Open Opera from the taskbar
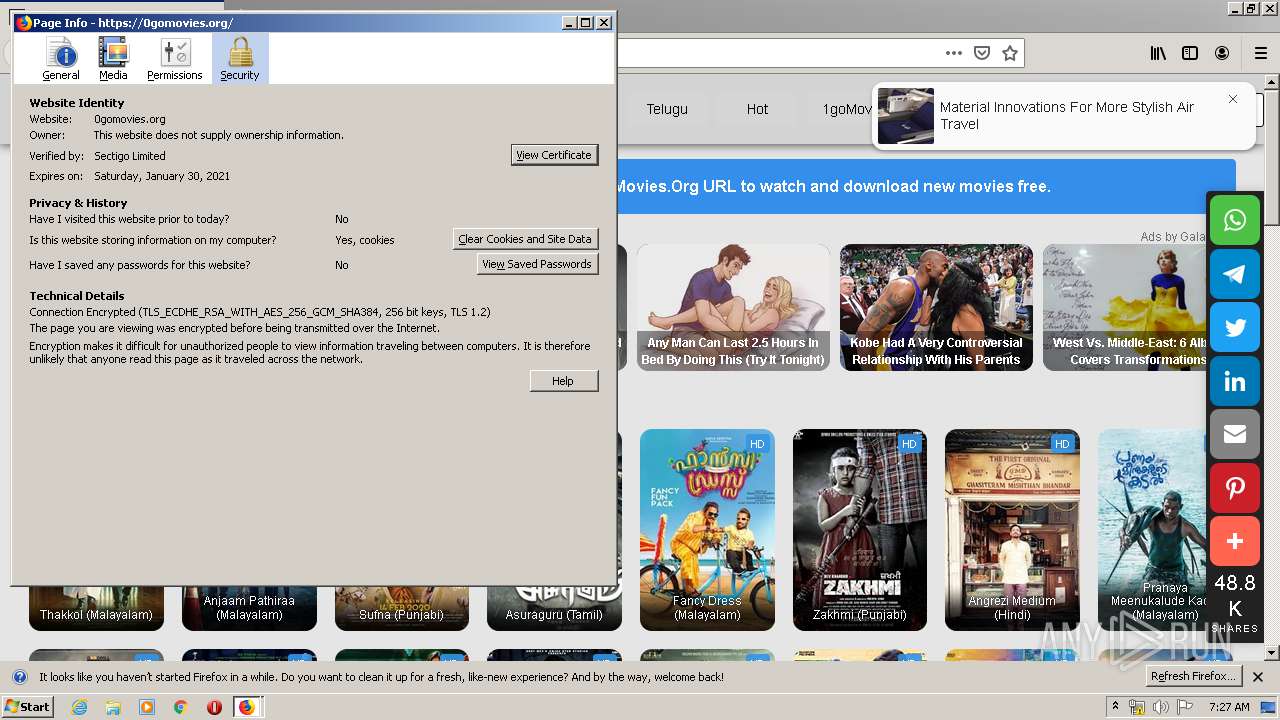This screenshot has height=720, width=1280. pyautogui.click(x=214, y=707)
